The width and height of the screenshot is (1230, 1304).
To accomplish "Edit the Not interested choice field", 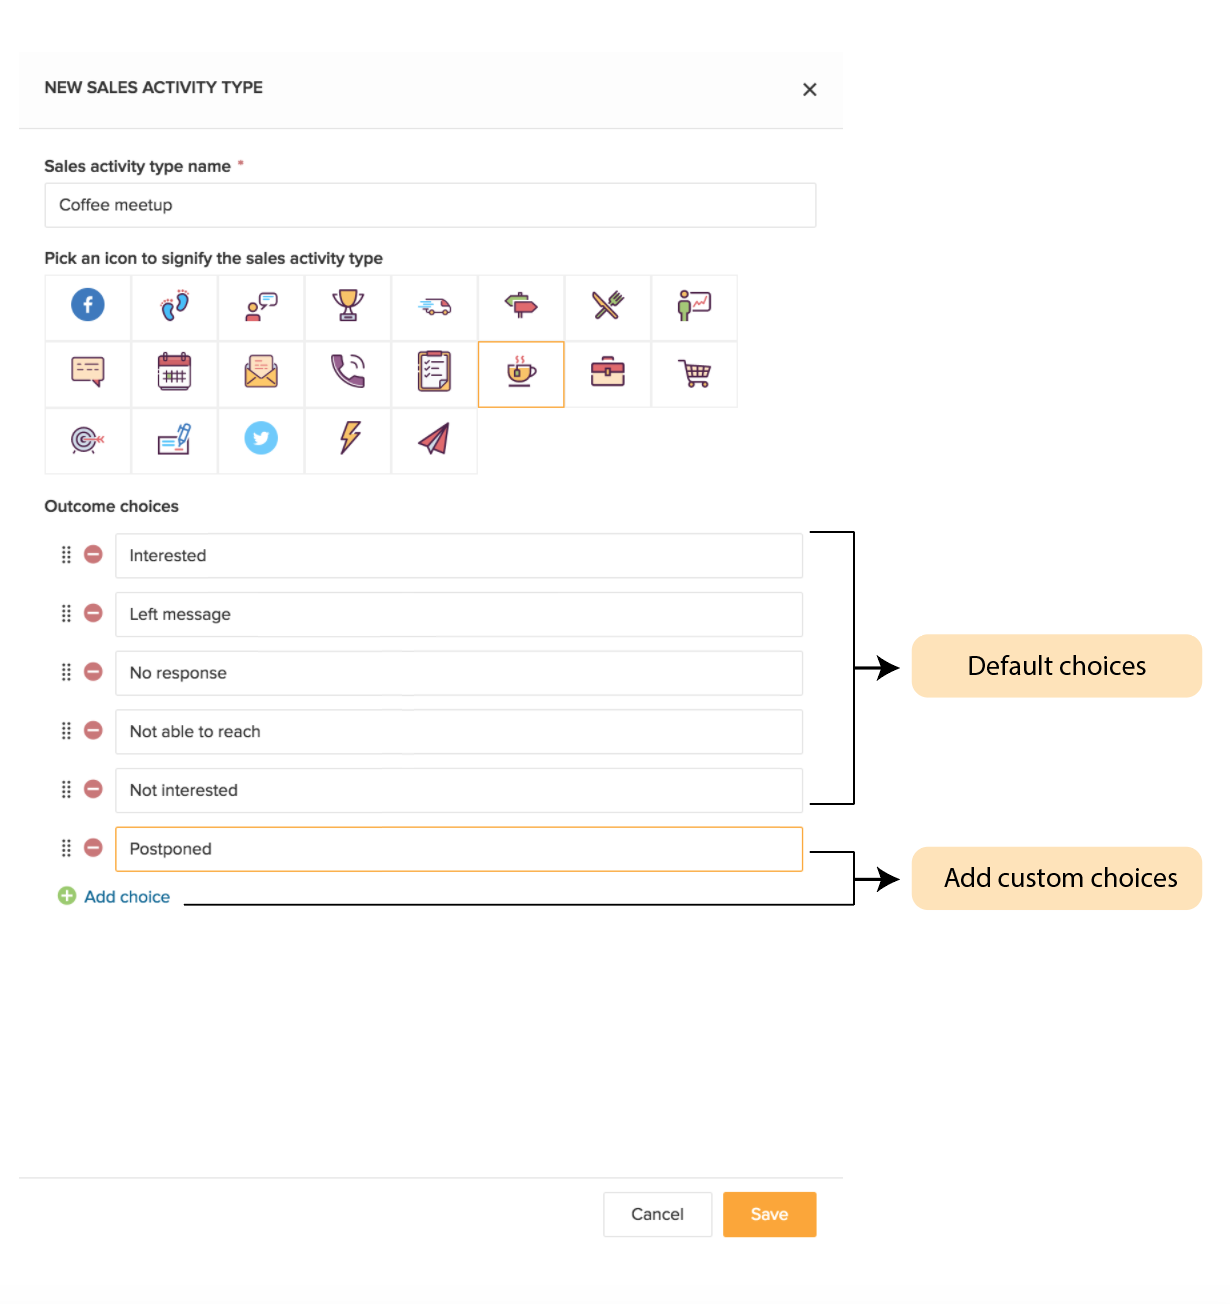I will point(458,790).
